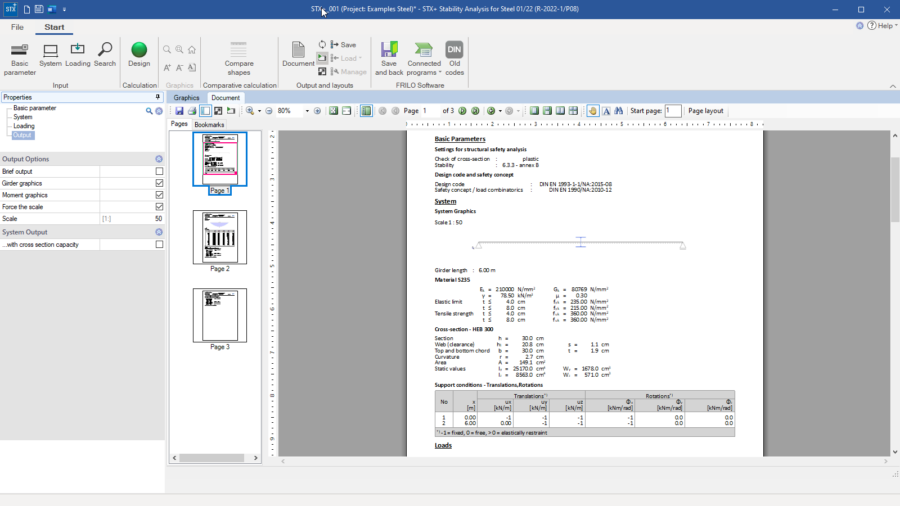Go to last page arrow
This screenshot has height=506, width=900.
(475, 111)
